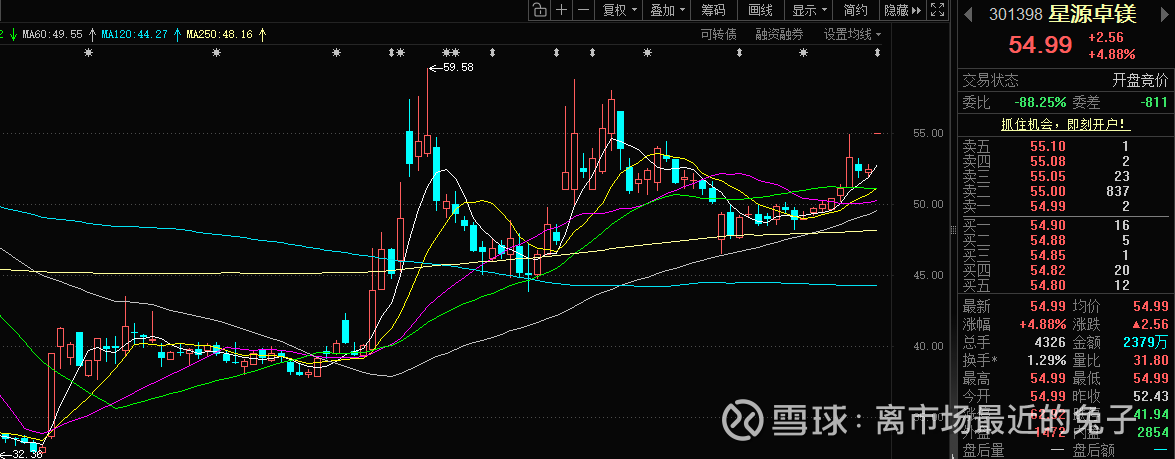Screen dimensions: 1175x459
Task: Click the 委差 value -811
Action: coord(1154,102)
